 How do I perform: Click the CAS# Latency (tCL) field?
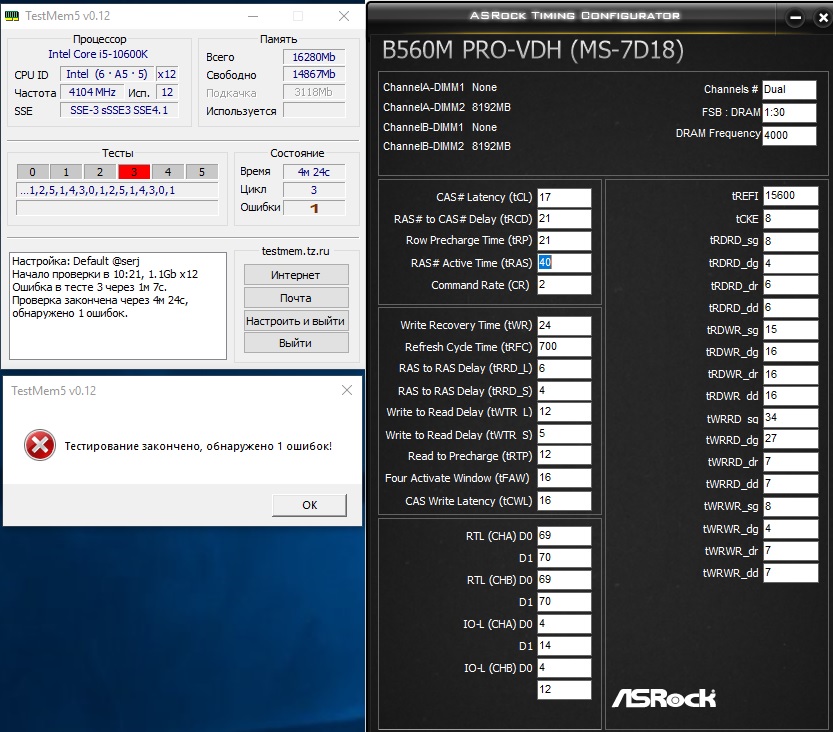[x=564, y=198]
